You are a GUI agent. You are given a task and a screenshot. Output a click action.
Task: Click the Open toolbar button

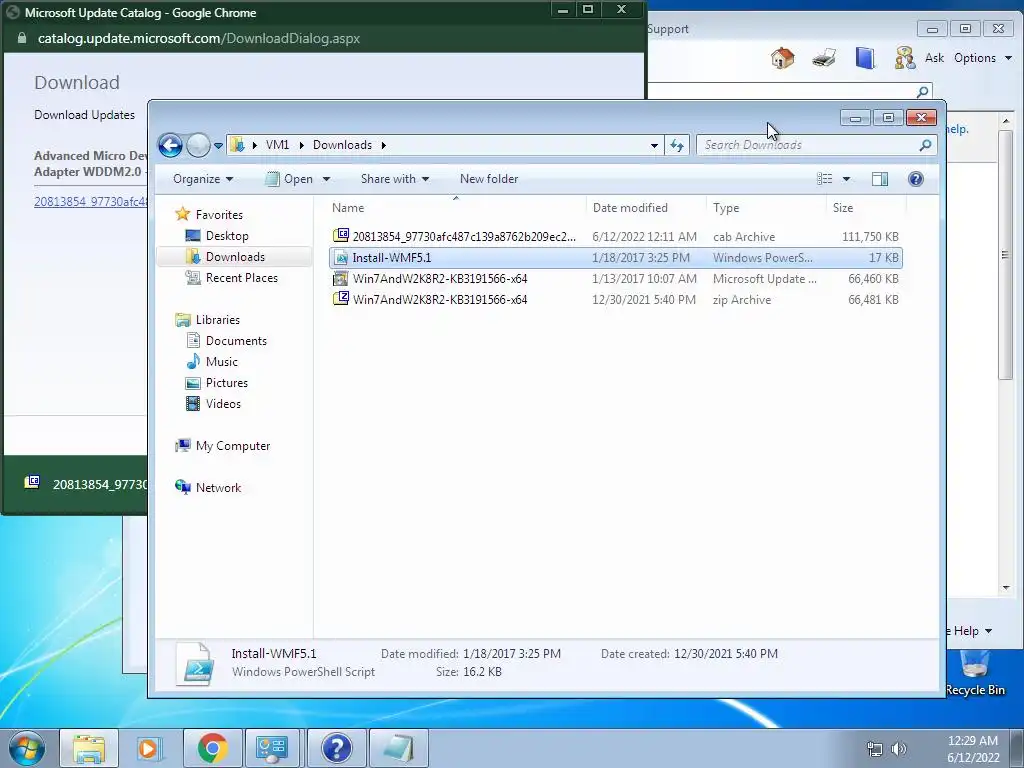290,179
